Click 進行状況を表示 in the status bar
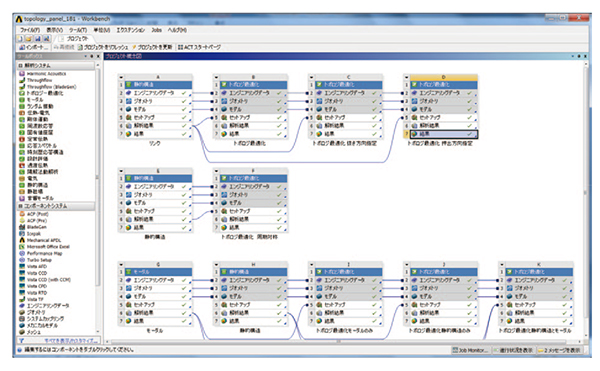 [514, 350]
